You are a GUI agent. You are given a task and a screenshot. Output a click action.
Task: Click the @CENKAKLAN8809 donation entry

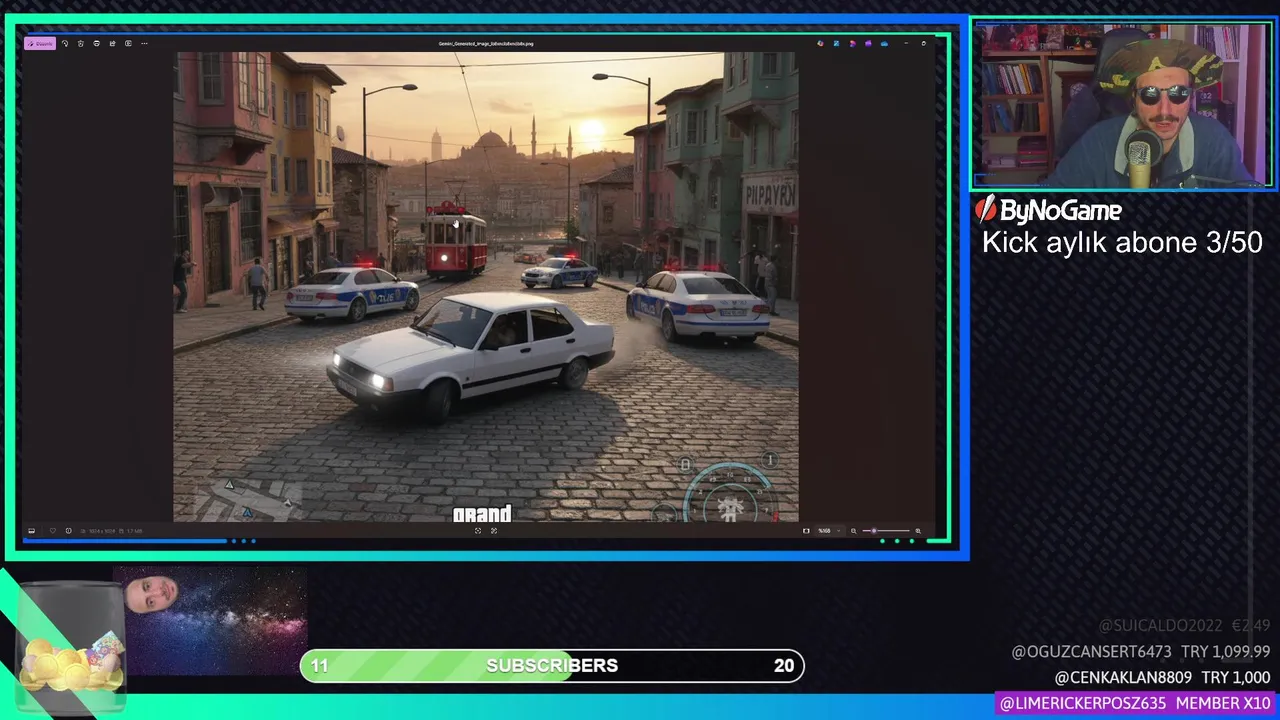[x=1162, y=678]
